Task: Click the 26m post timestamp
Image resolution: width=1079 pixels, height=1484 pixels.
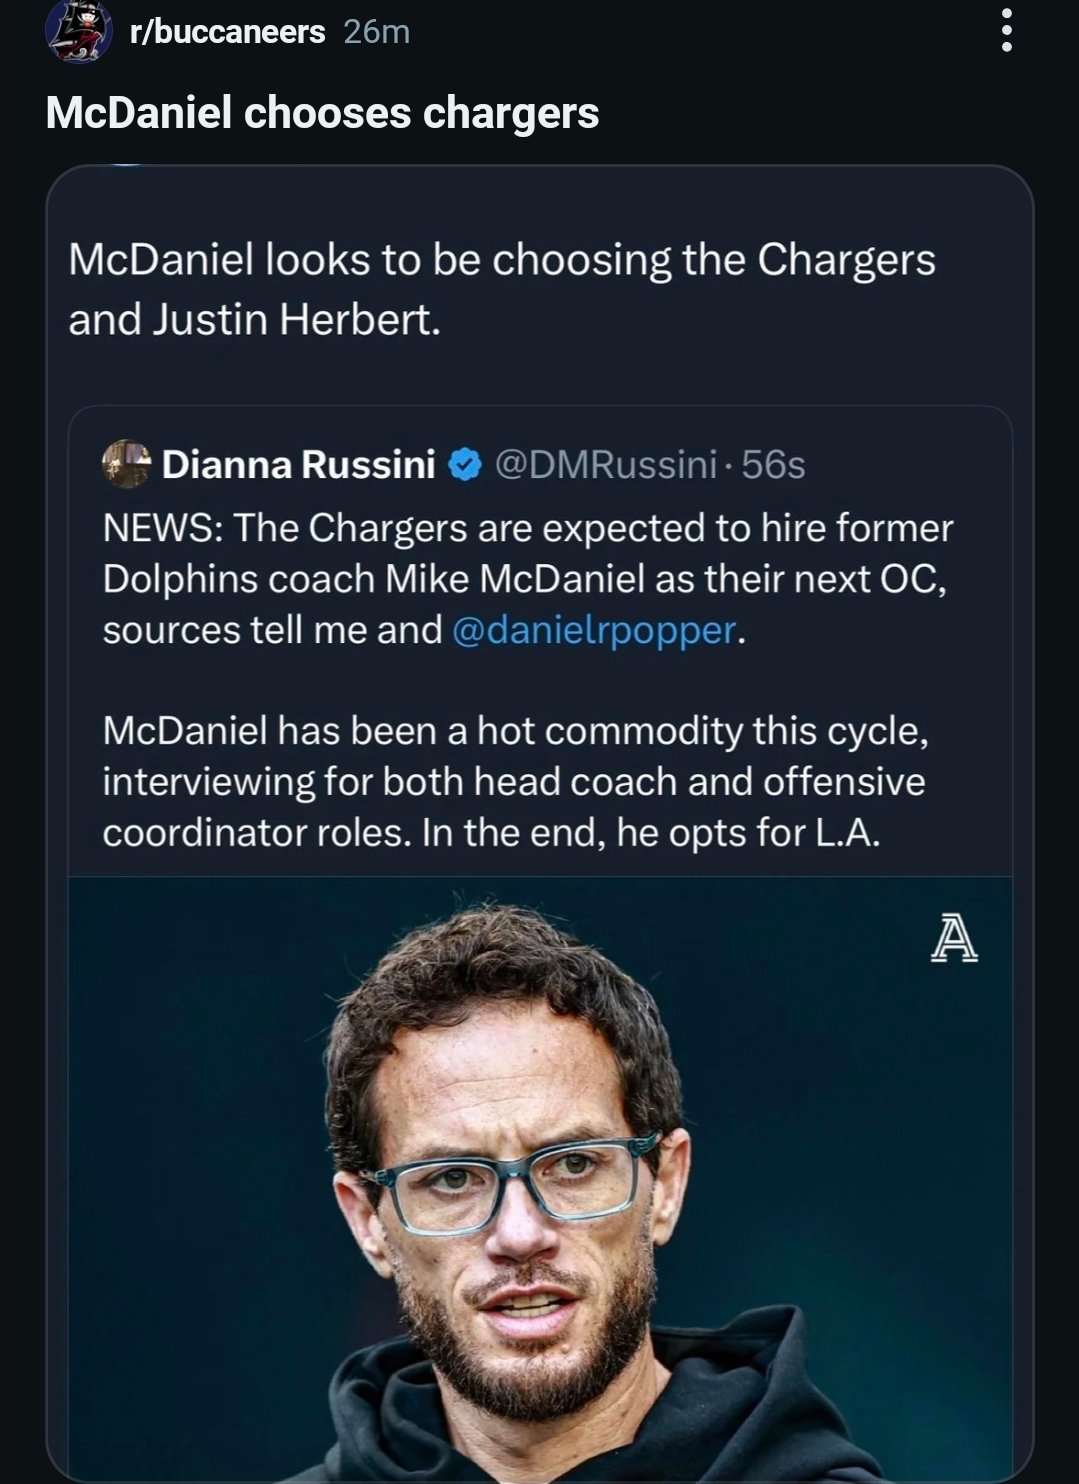Action: click(377, 32)
